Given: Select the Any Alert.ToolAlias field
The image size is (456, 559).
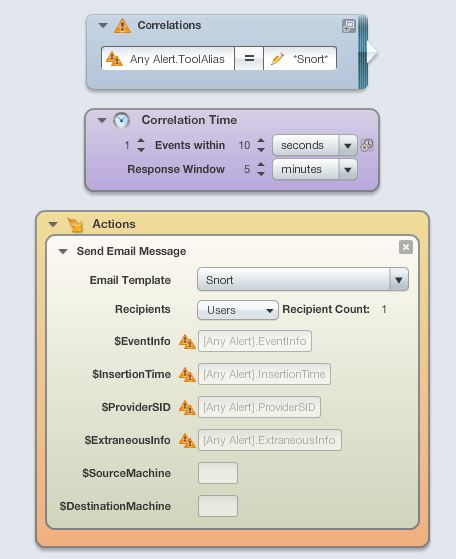Looking at the screenshot, I should 168,59.
